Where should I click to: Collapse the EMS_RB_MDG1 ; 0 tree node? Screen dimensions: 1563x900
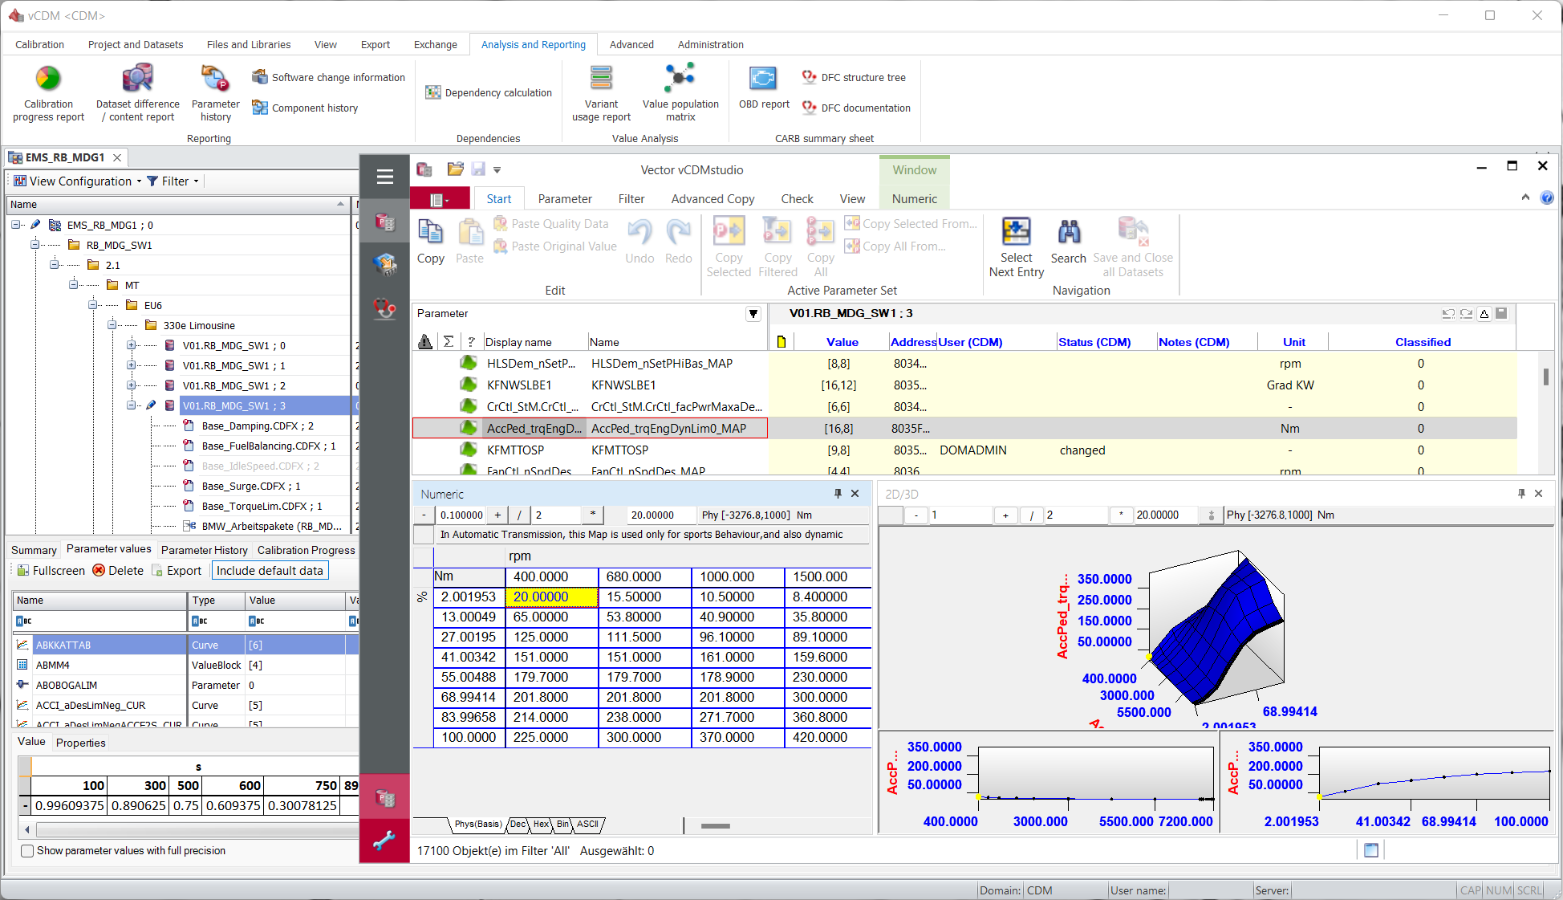point(17,225)
